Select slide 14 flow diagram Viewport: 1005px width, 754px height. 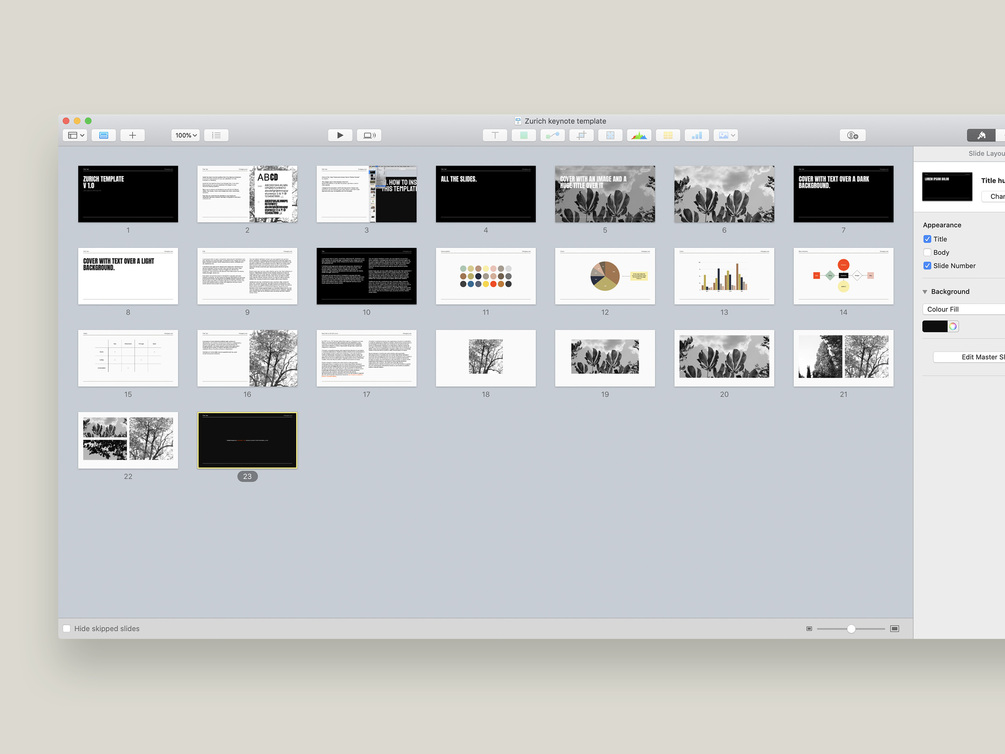(x=843, y=276)
